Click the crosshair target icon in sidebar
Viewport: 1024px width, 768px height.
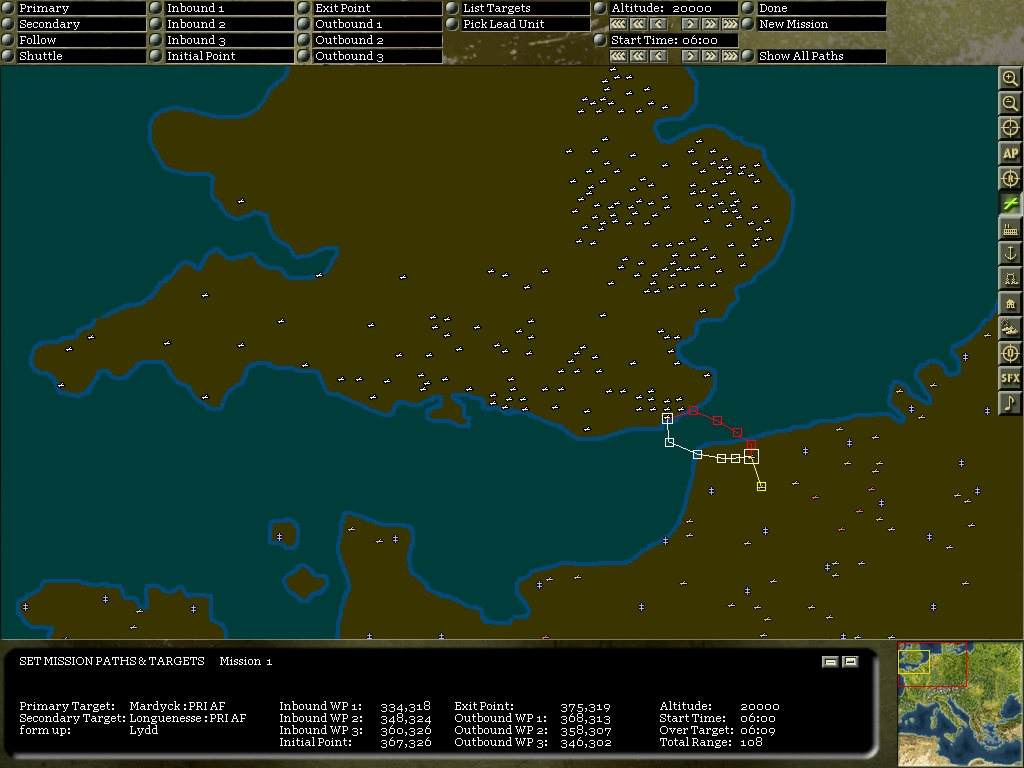click(1010, 129)
